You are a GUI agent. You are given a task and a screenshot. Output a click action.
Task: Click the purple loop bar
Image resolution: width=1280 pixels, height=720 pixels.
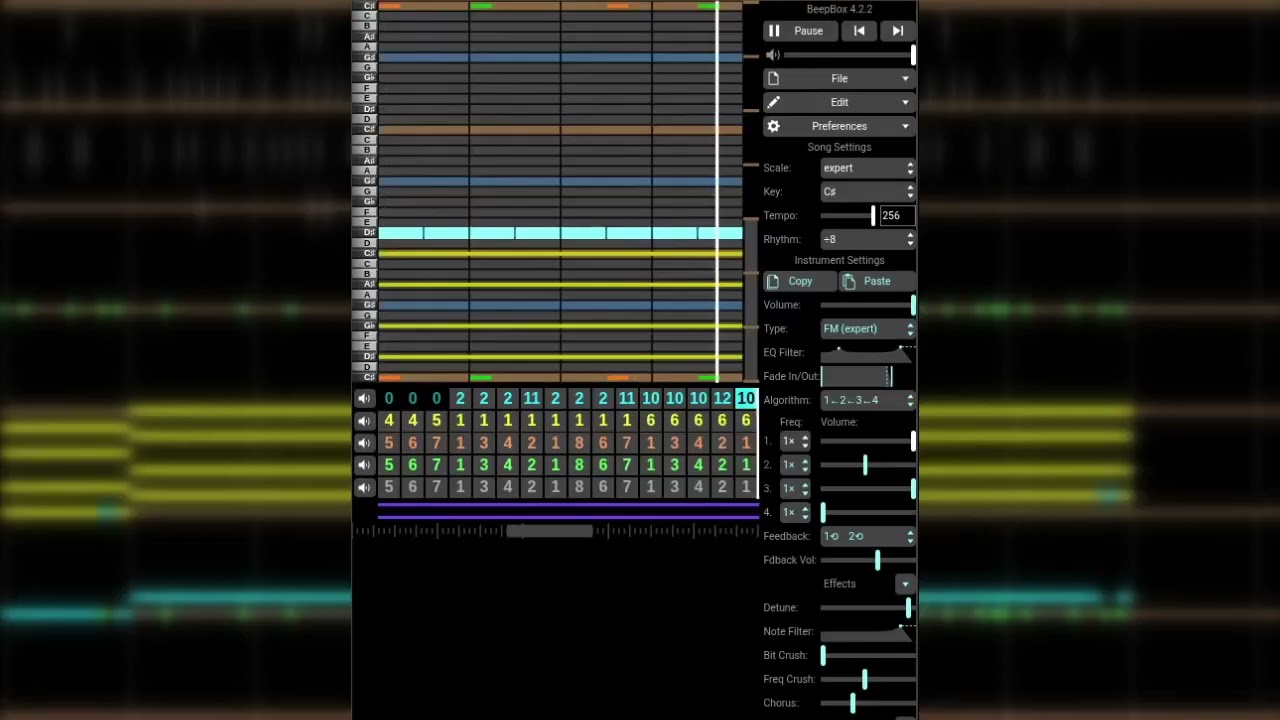(x=568, y=510)
